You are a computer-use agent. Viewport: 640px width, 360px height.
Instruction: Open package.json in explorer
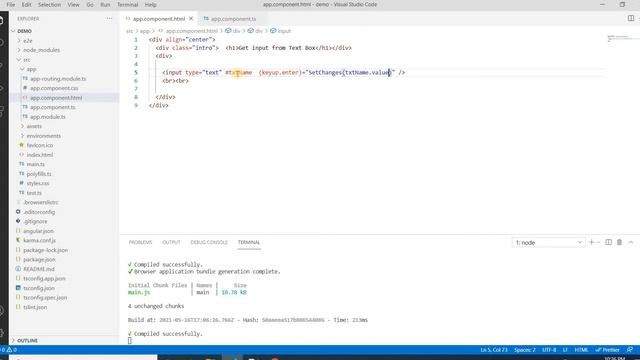pos(39,260)
